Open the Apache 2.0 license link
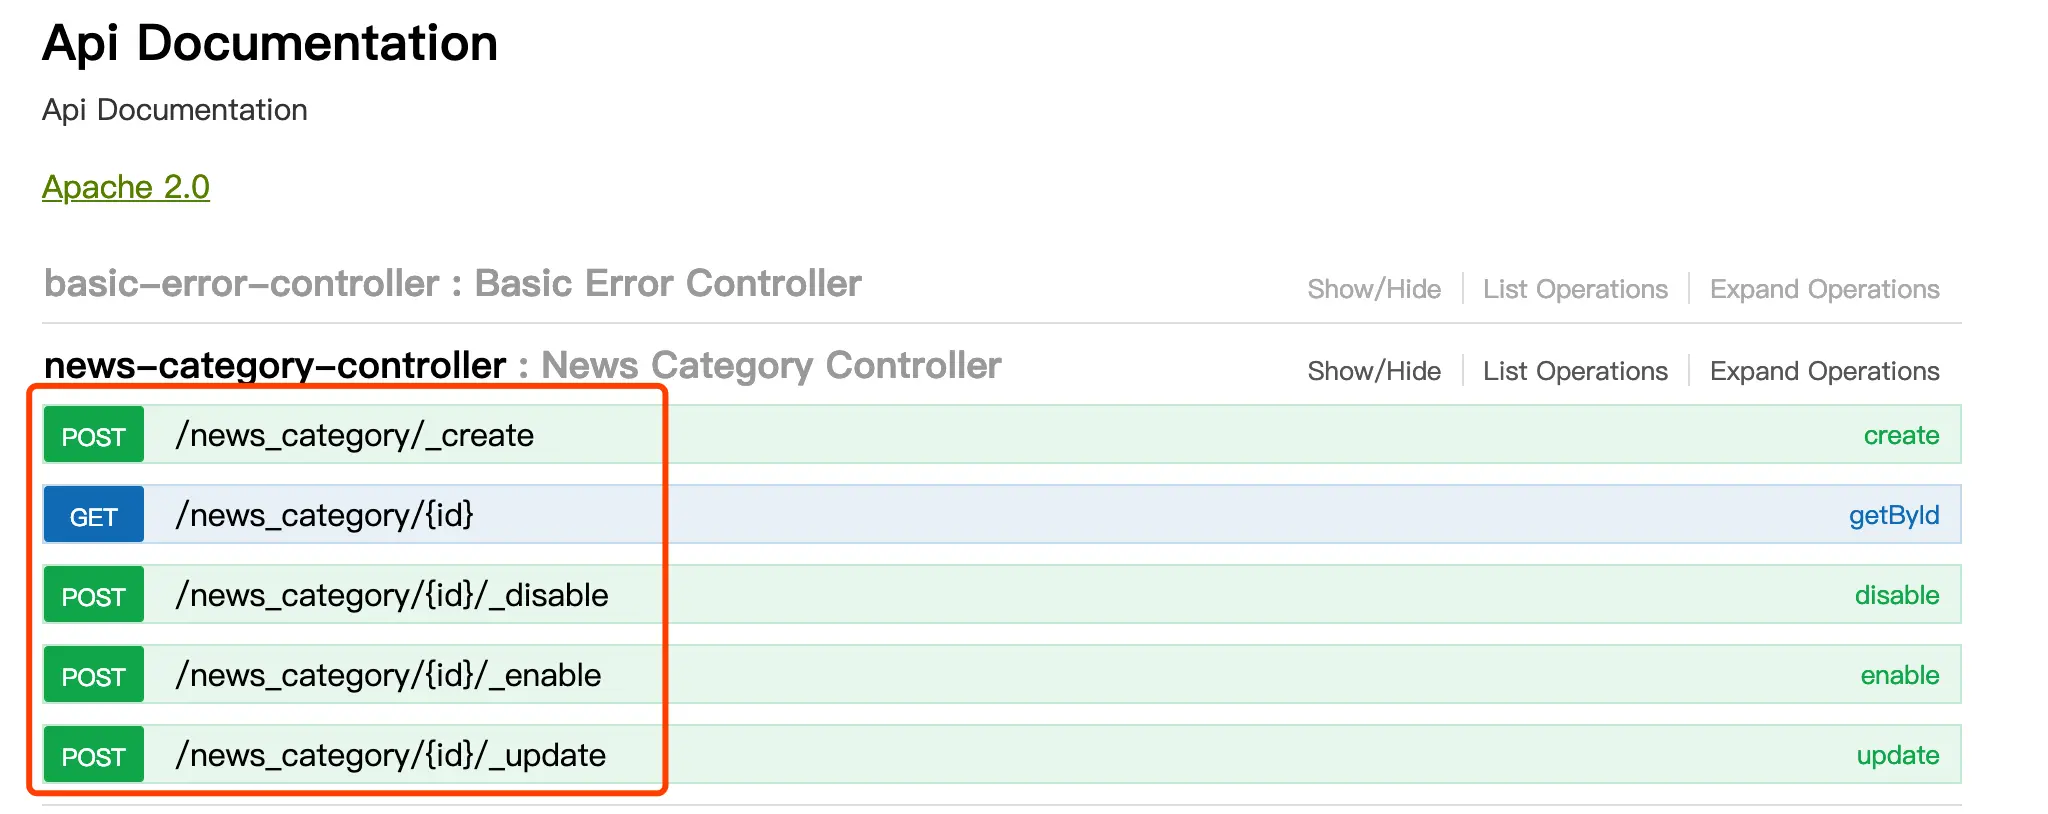Screen dimensions: 2048x814 pos(126,187)
